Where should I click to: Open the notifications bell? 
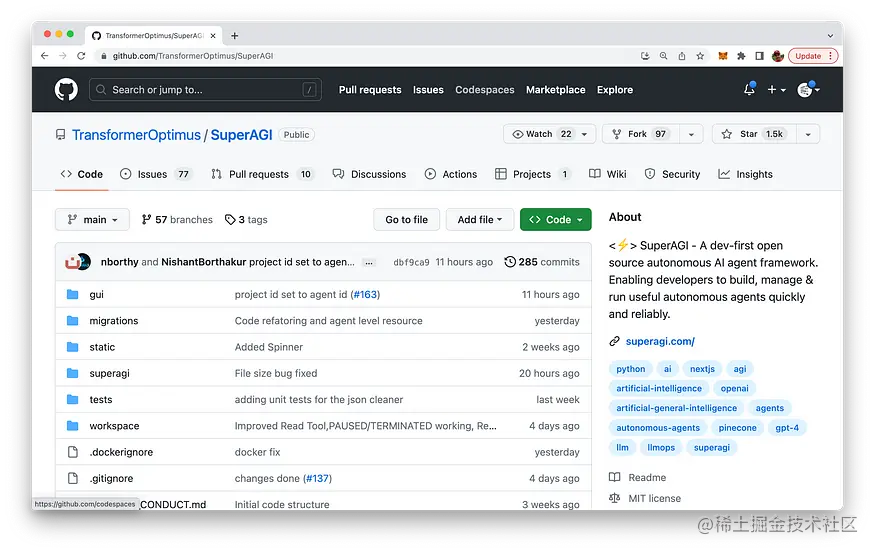tap(749, 89)
